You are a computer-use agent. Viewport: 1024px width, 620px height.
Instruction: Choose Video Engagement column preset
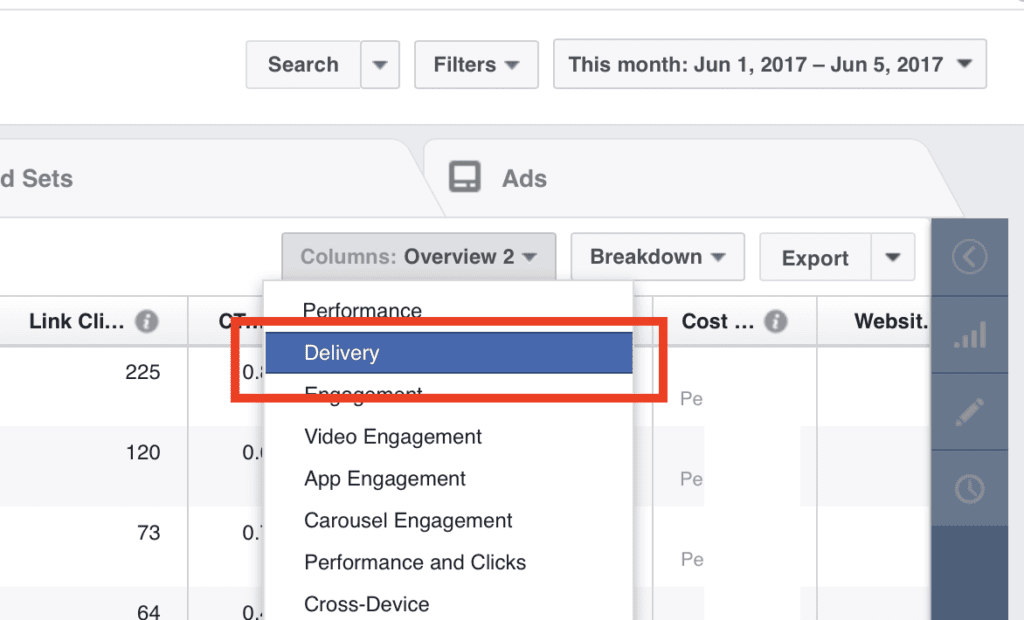[x=392, y=437]
